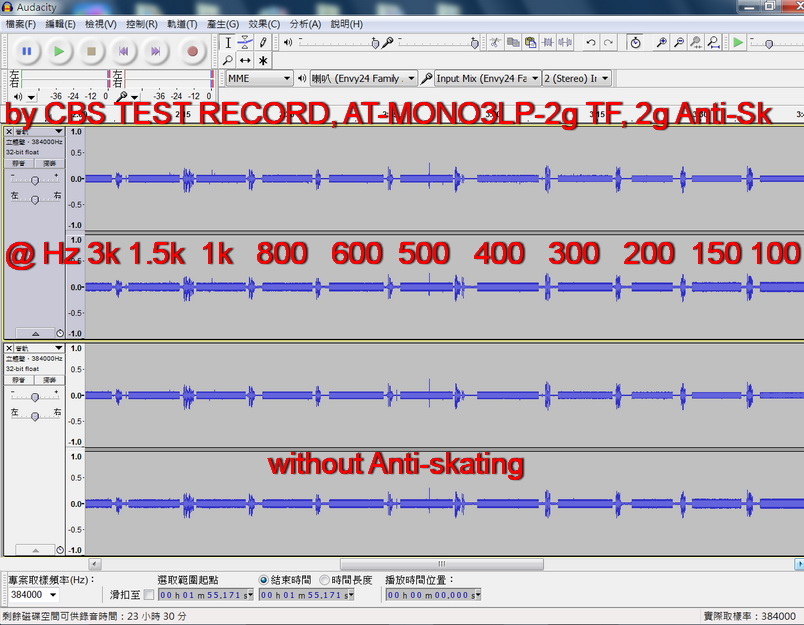Open the MME audio host dropdown
Image resolution: width=804 pixels, height=625 pixels.
point(259,78)
